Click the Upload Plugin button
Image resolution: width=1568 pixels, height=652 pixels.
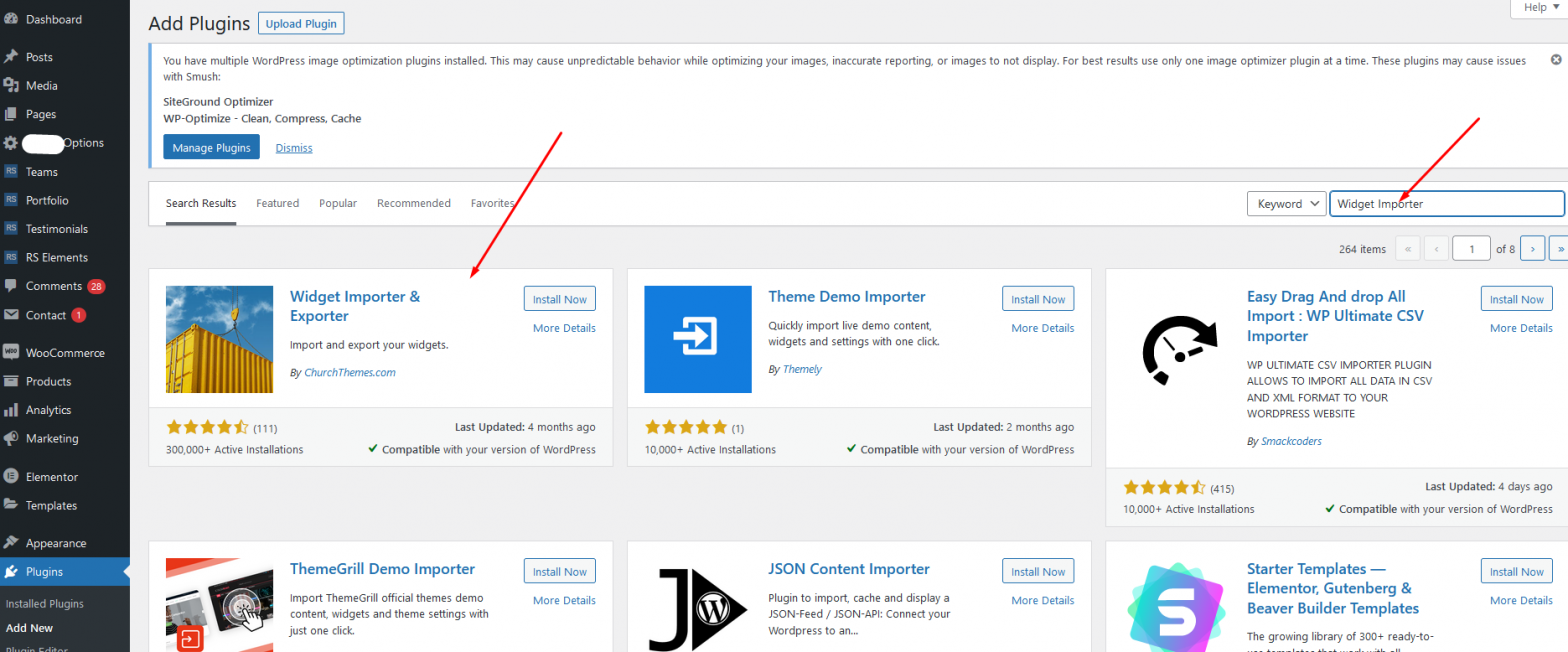[x=301, y=22]
